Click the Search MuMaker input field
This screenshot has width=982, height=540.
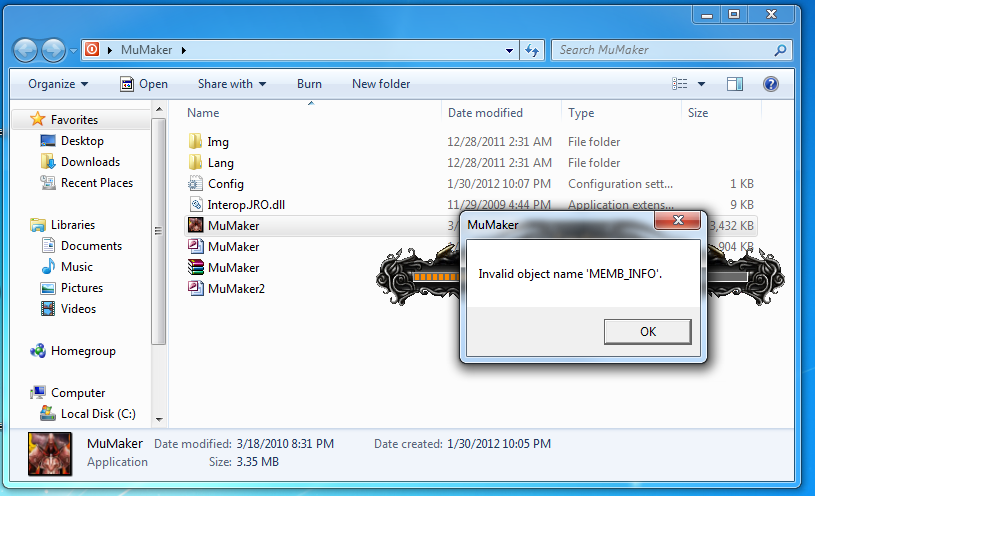click(x=660, y=50)
